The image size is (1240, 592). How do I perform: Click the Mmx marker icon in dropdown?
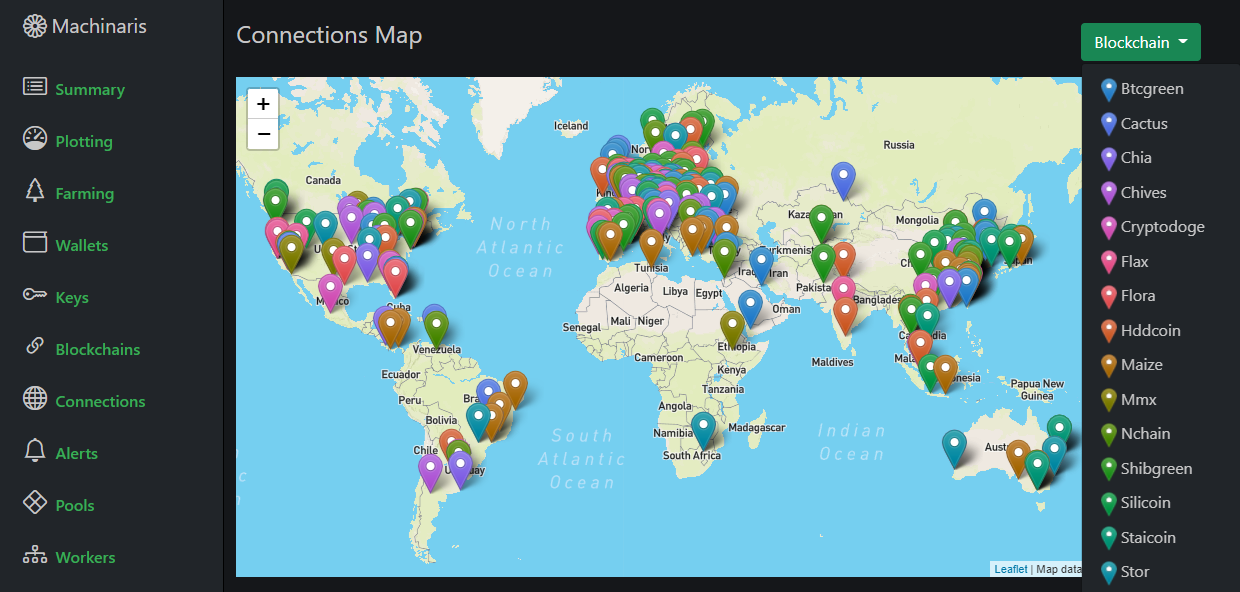pos(1108,400)
